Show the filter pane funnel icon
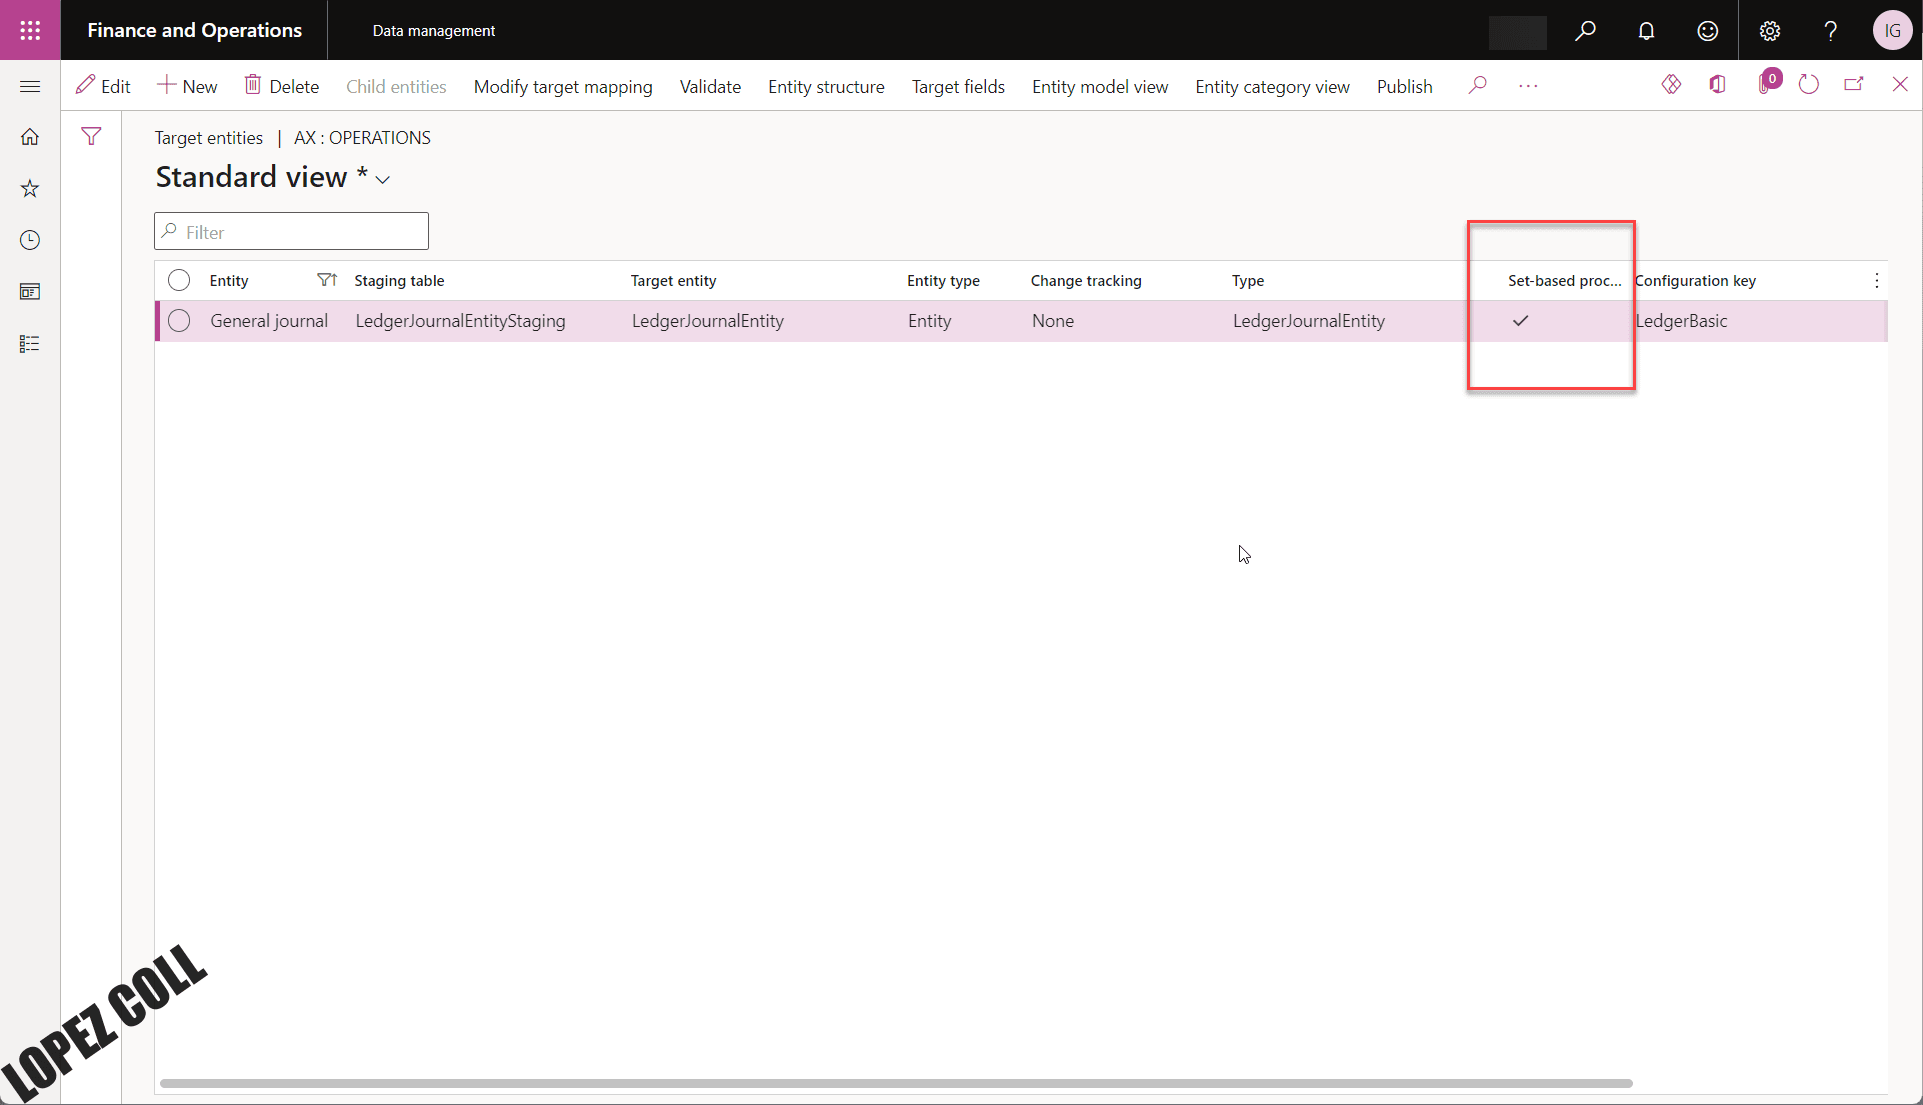Viewport: 1923px width, 1105px height. coord(91,137)
